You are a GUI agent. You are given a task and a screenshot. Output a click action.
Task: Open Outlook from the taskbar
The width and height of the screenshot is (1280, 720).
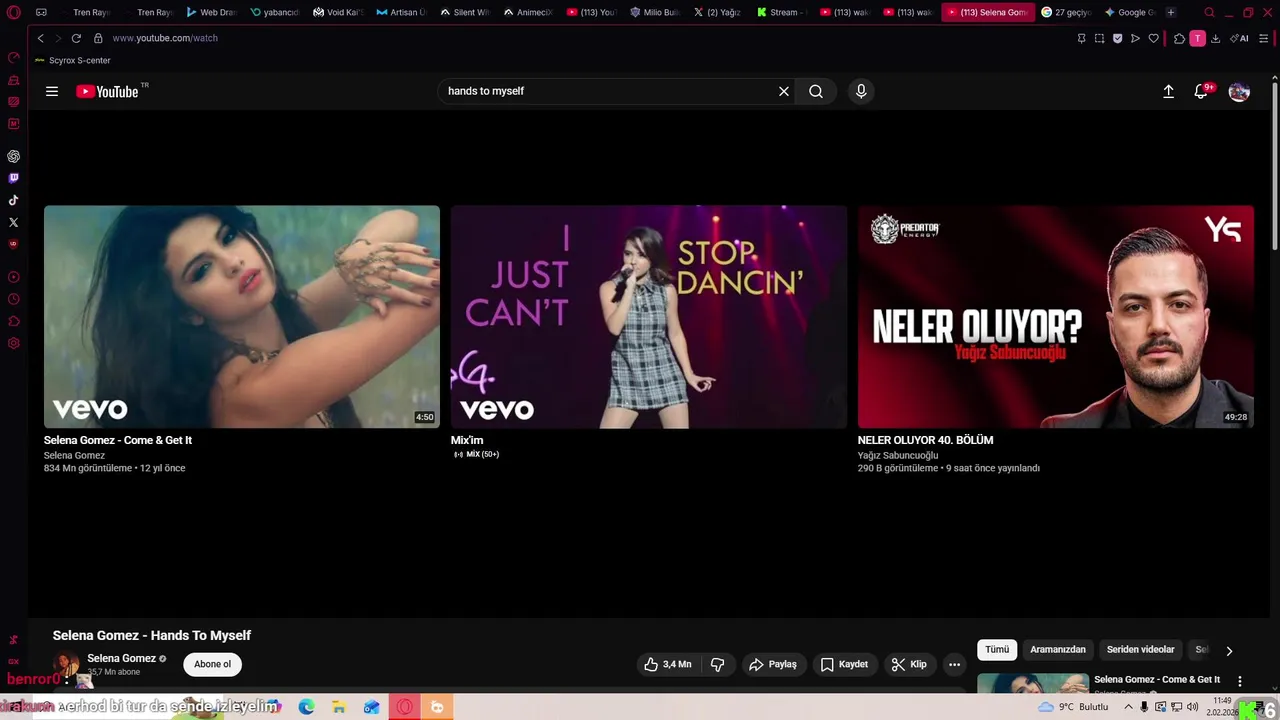point(372,707)
